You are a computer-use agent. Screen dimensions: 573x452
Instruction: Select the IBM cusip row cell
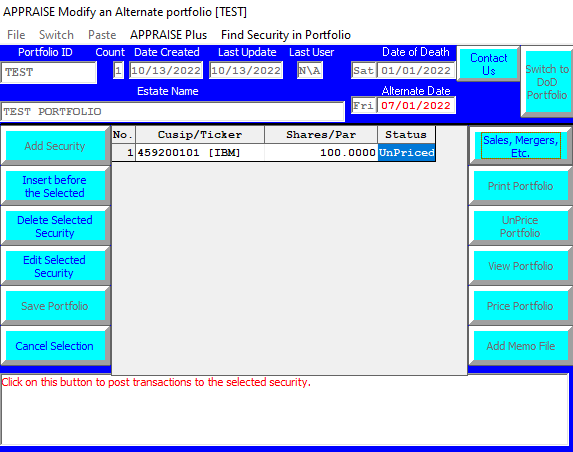200,152
